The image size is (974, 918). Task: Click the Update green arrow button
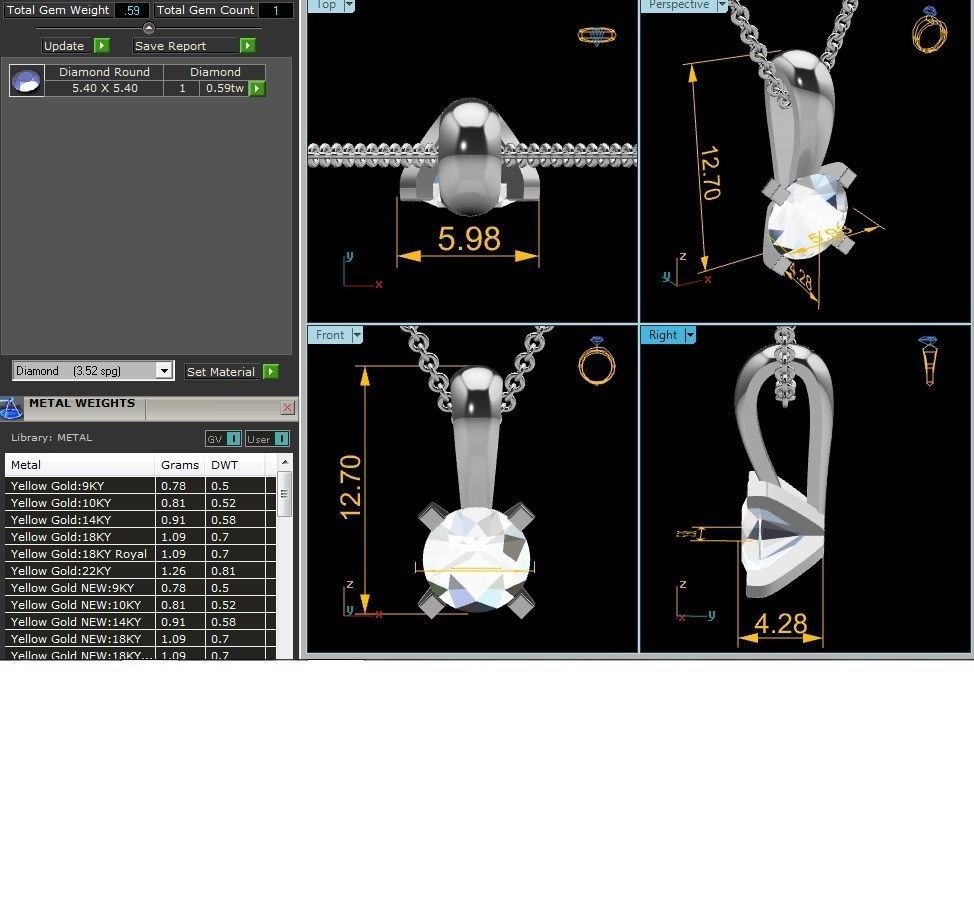[102, 45]
